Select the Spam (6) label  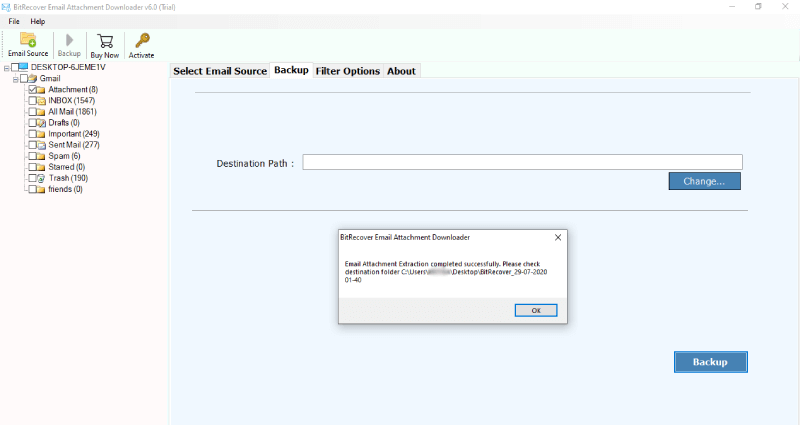click(x=64, y=156)
